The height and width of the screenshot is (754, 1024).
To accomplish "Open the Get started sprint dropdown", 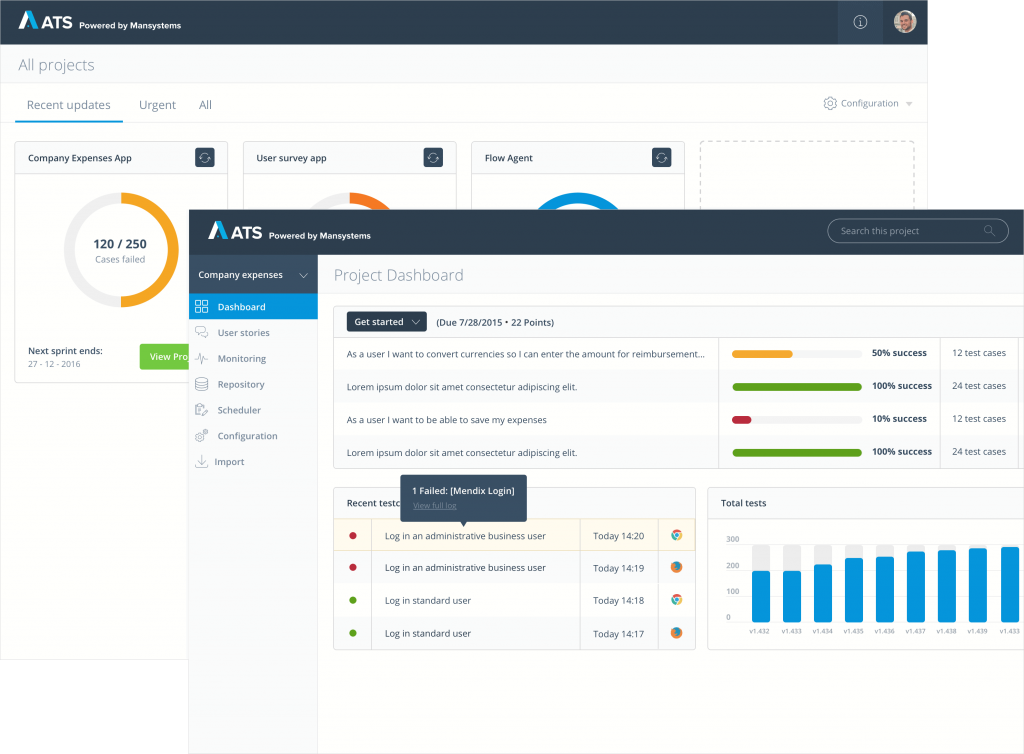I will click(386, 322).
